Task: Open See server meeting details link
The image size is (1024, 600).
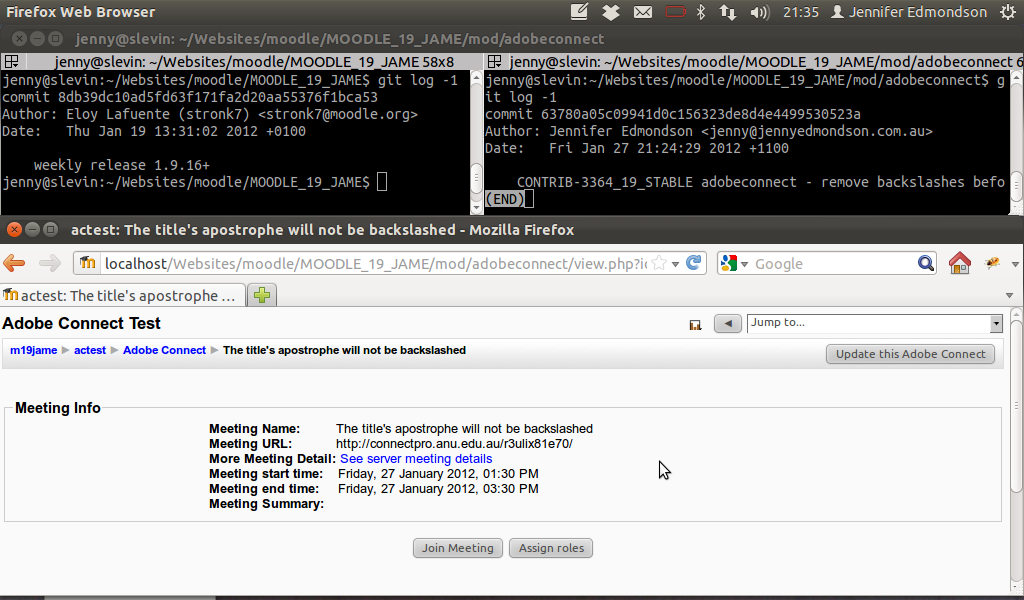Action: [x=416, y=459]
